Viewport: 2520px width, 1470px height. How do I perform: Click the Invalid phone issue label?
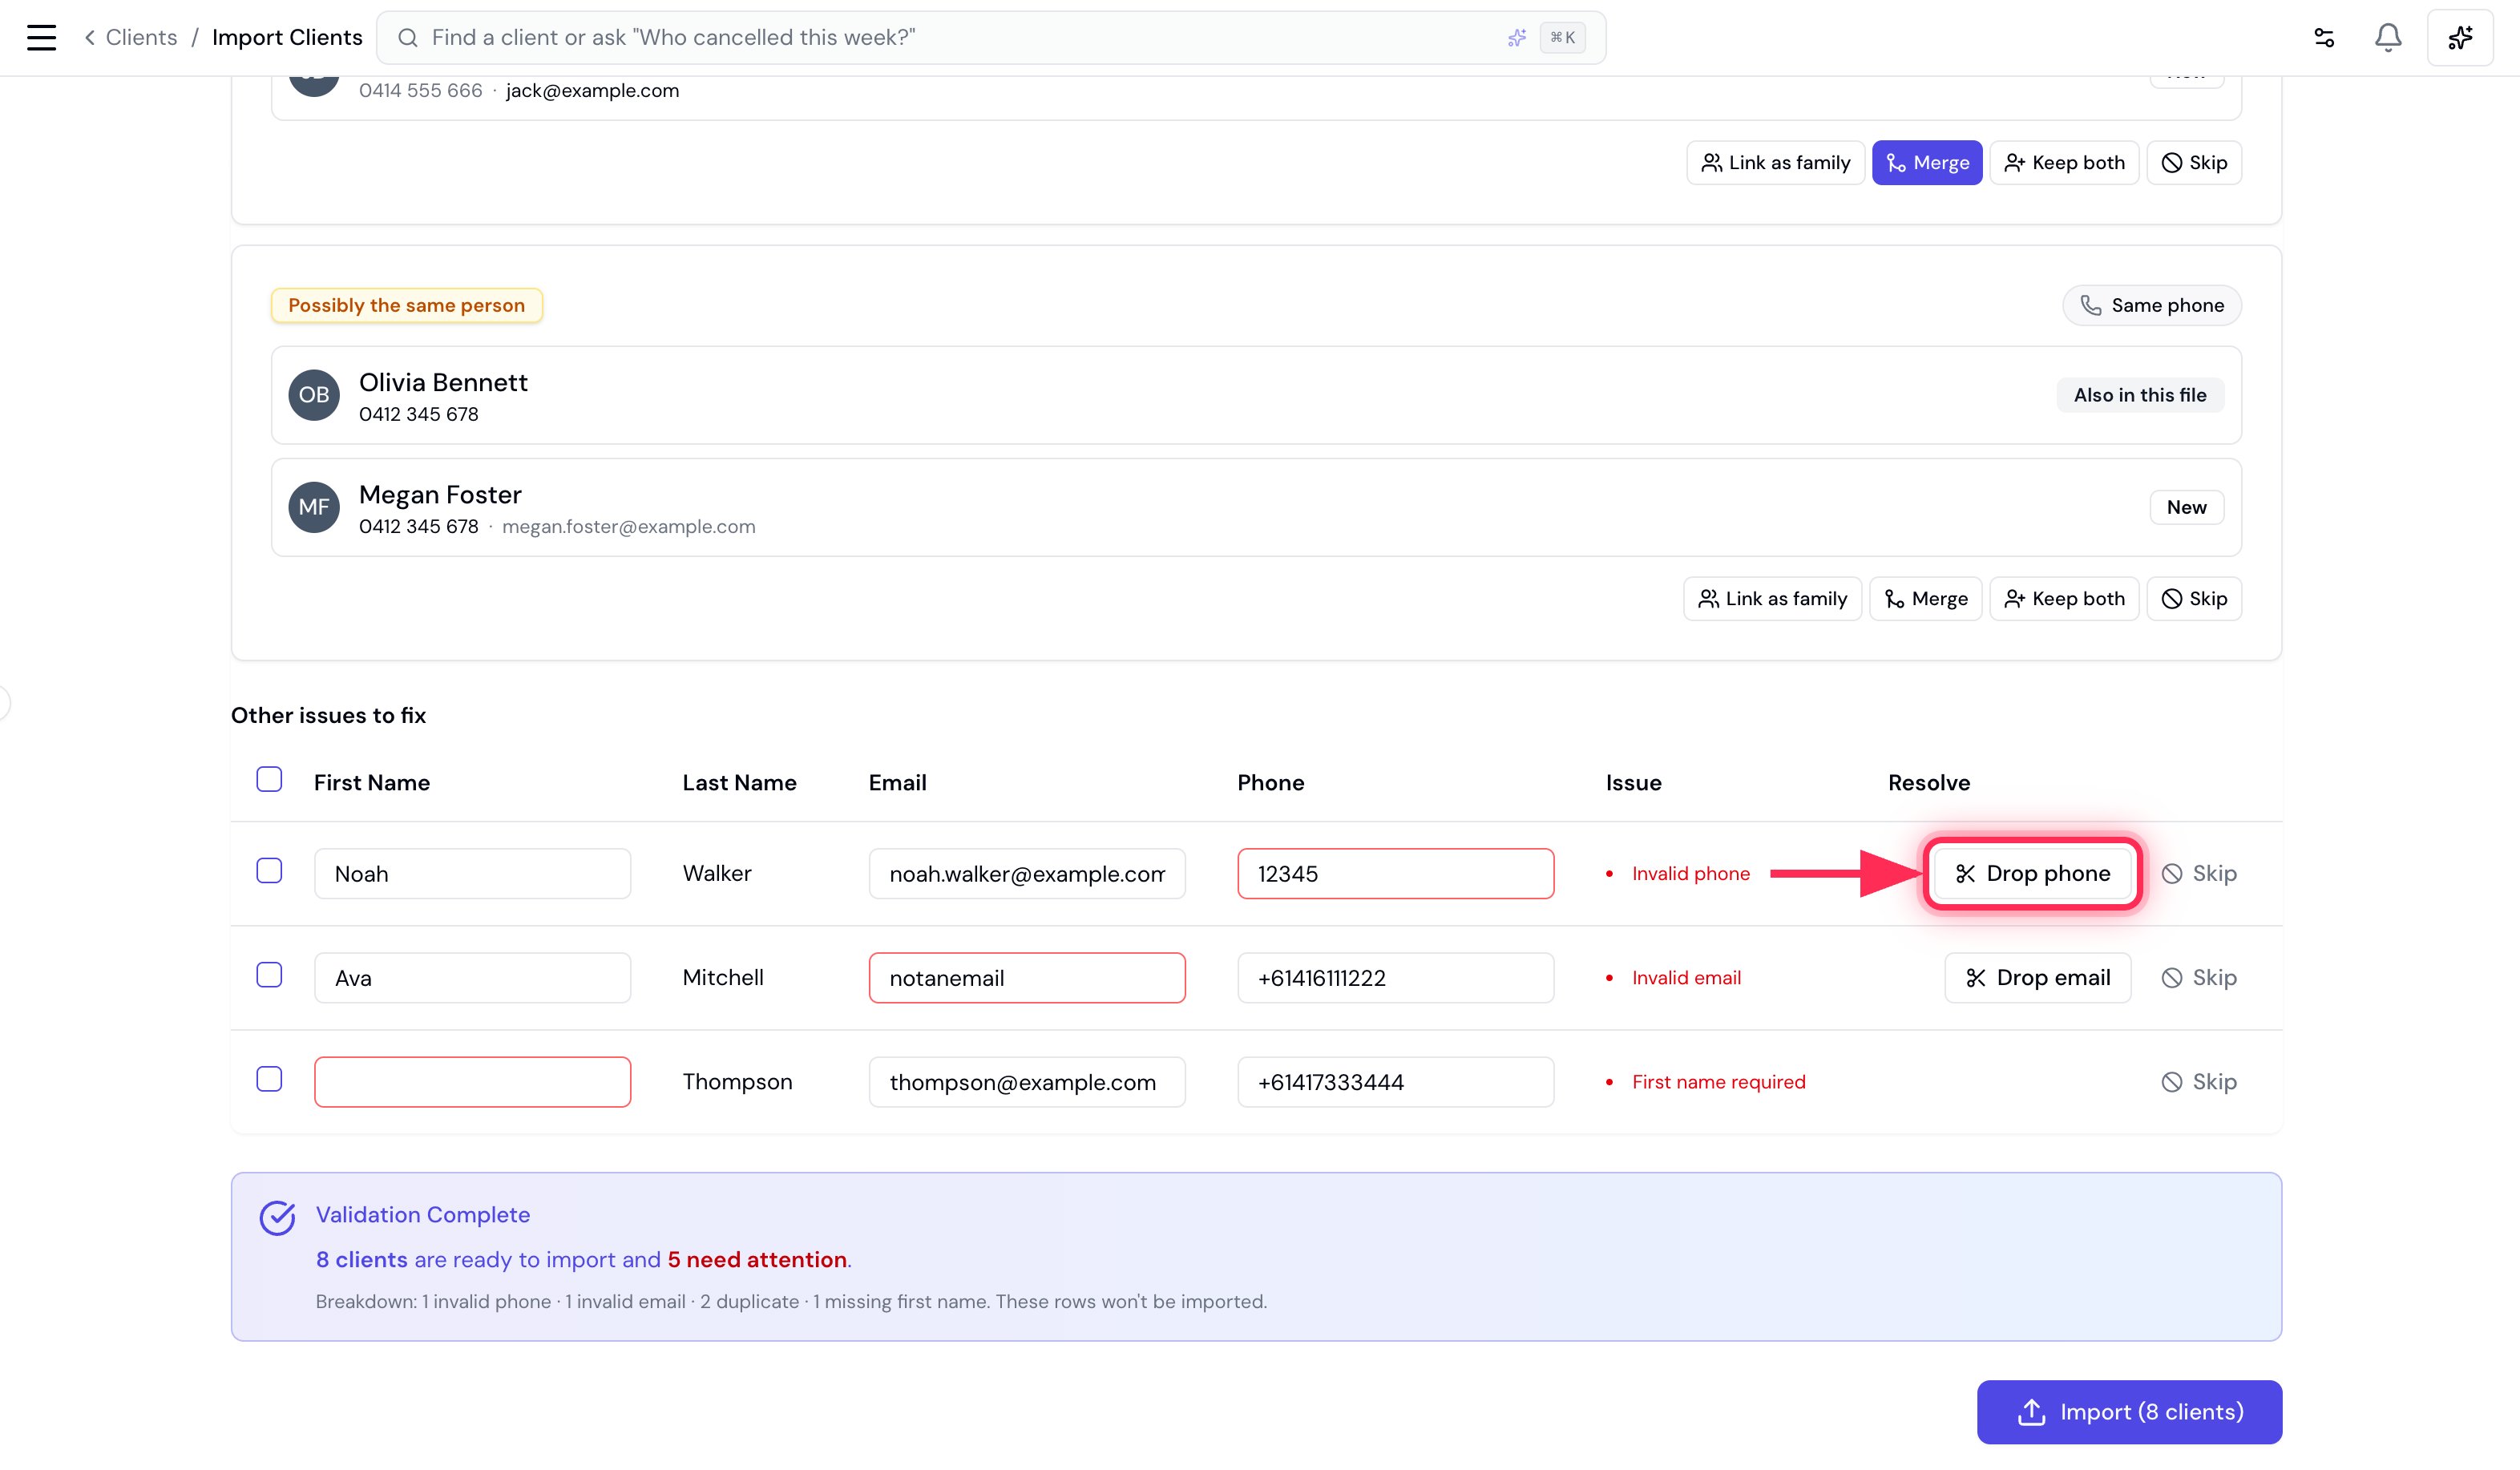(1690, 874)
